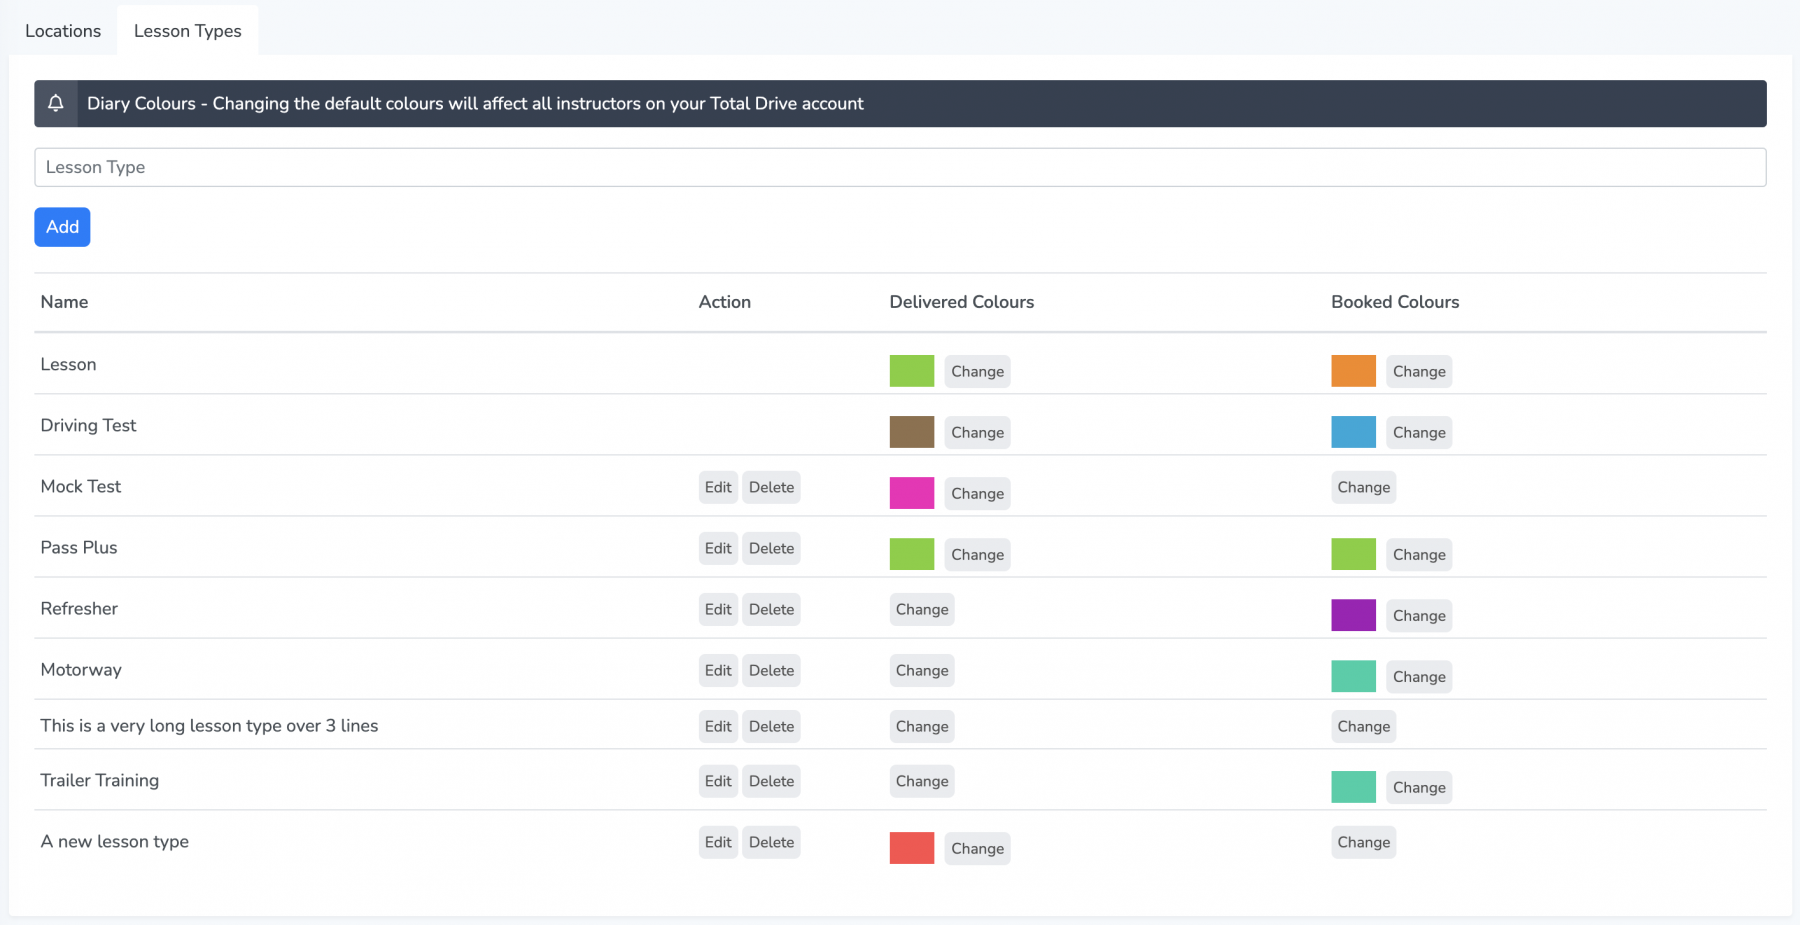Image resolution: width=1800 pixels, height=925 pixels.
Task: Edit the Mock Test lesson type
Action: click(717, 487)
